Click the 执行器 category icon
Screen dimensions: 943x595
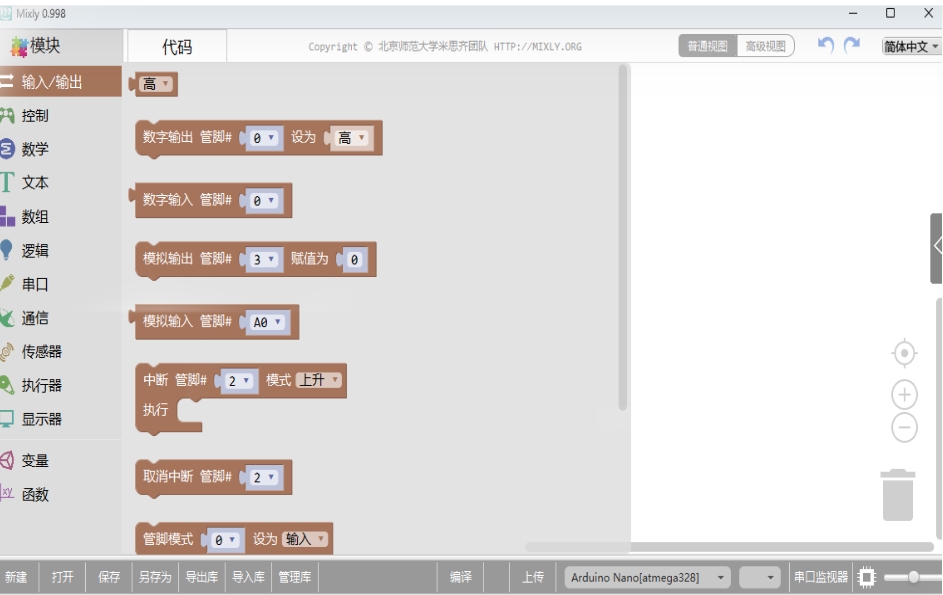point(7,385)
